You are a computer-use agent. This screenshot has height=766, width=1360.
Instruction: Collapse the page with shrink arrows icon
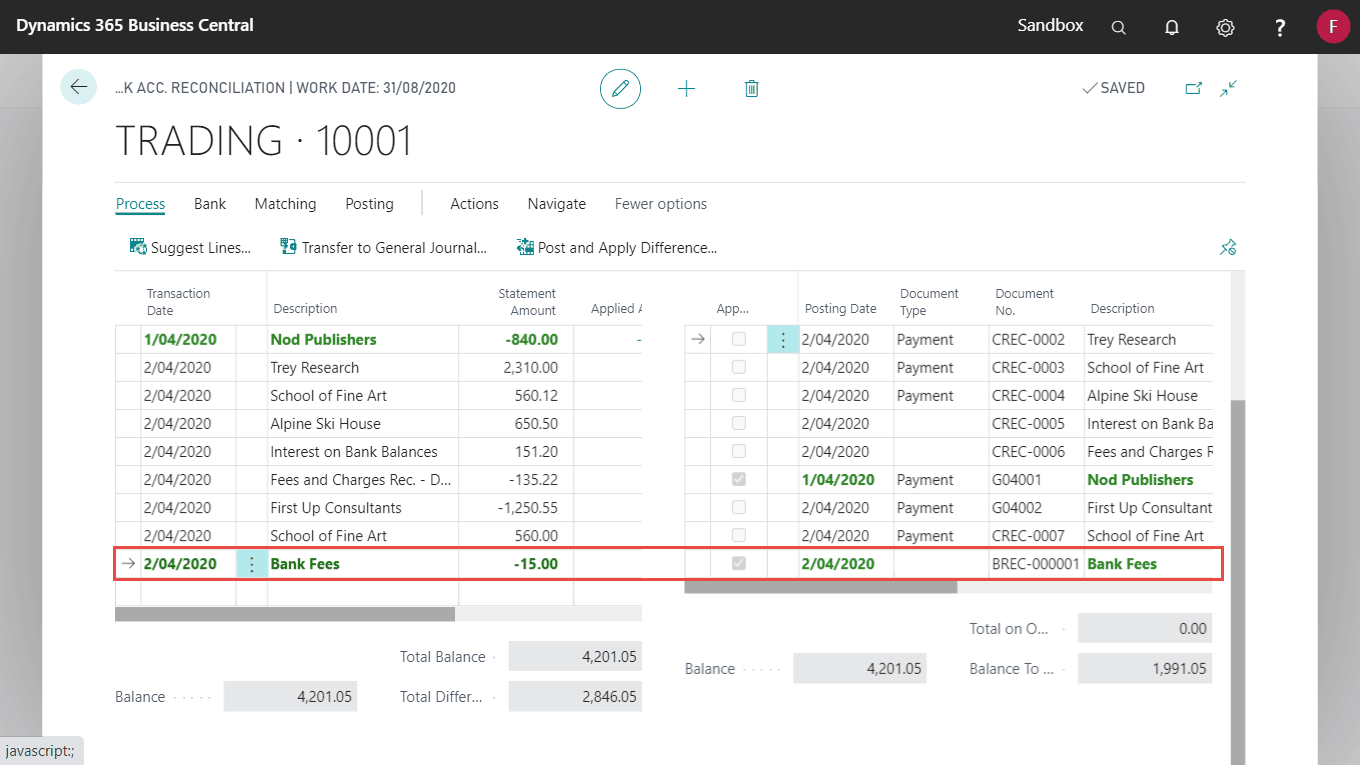click(1229, 88)
